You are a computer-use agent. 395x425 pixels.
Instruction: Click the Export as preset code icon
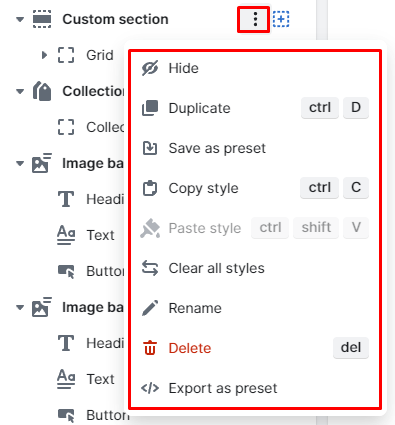tap(150, 388)
